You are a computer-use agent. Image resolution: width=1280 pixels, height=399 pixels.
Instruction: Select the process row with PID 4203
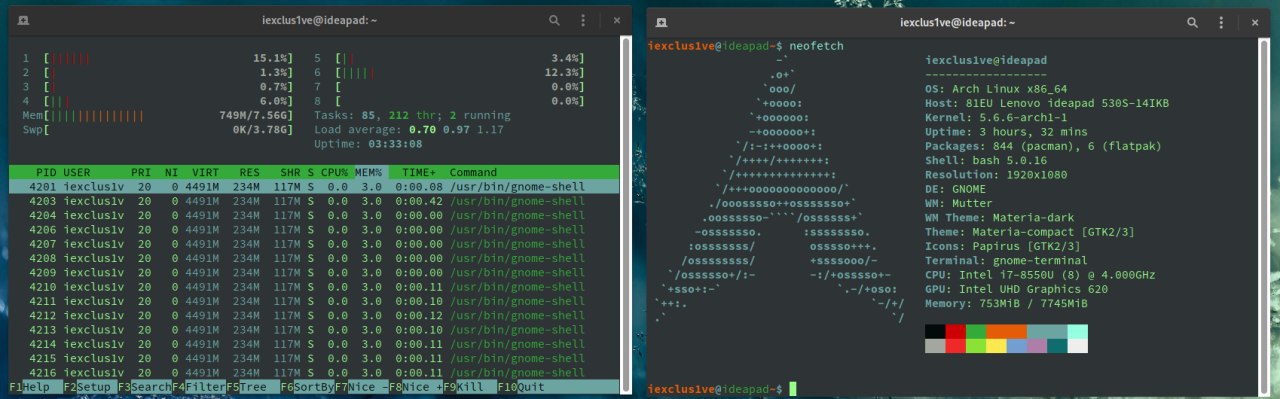pos(313,201)
